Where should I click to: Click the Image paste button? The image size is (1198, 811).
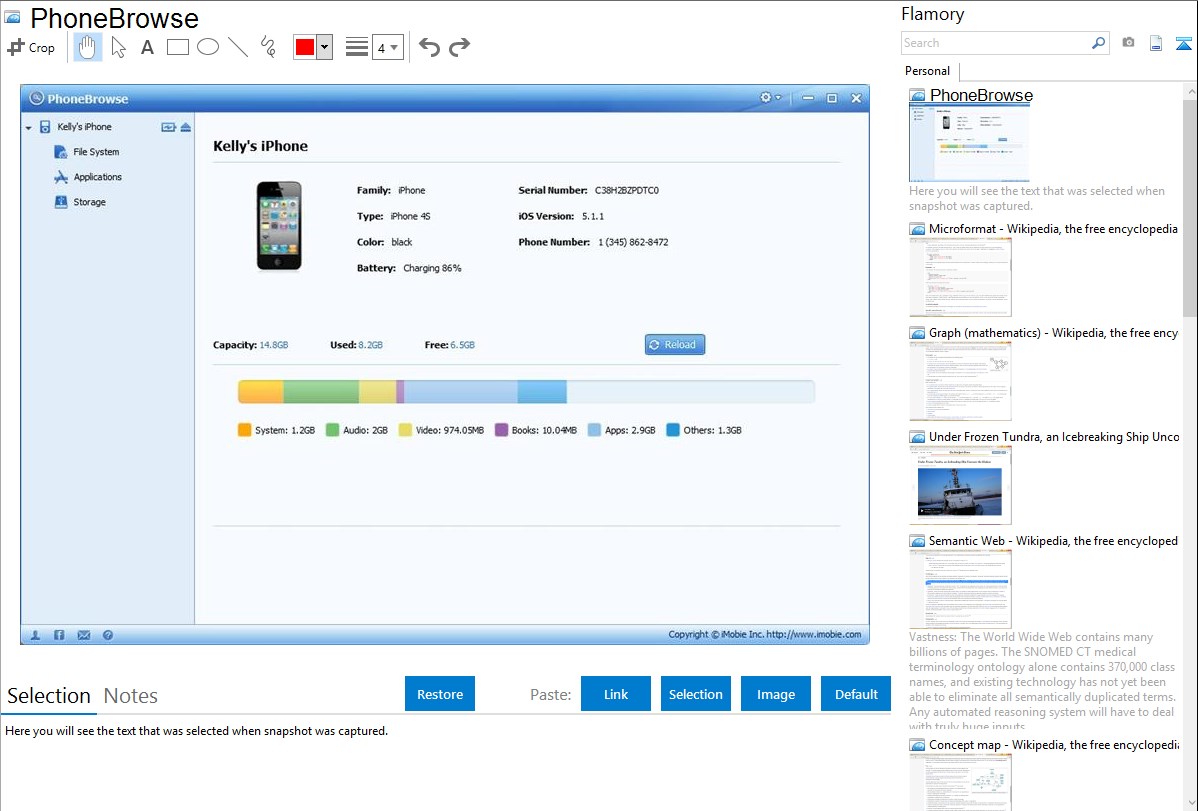(x=775, y=694)
